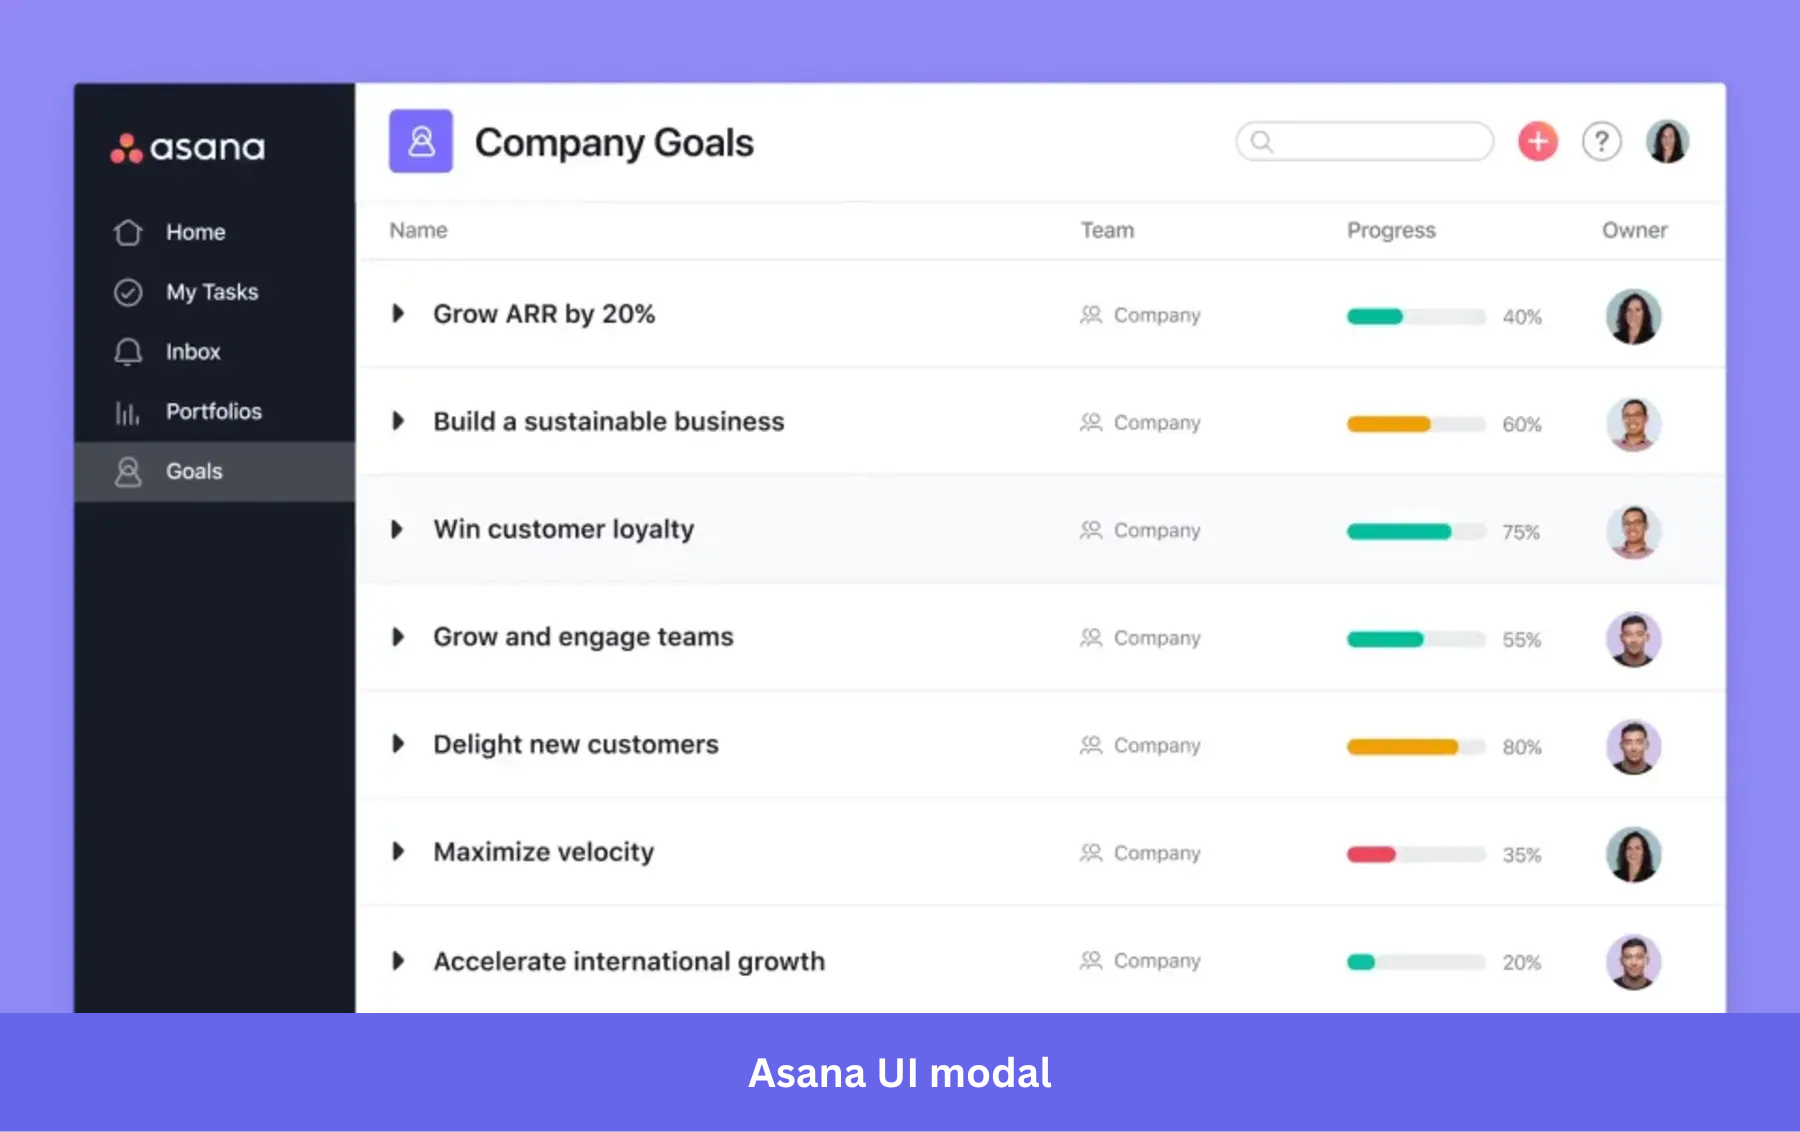Open the help question mark icon
The height and width of the screenshot is (1132, 1800).
1601,141
